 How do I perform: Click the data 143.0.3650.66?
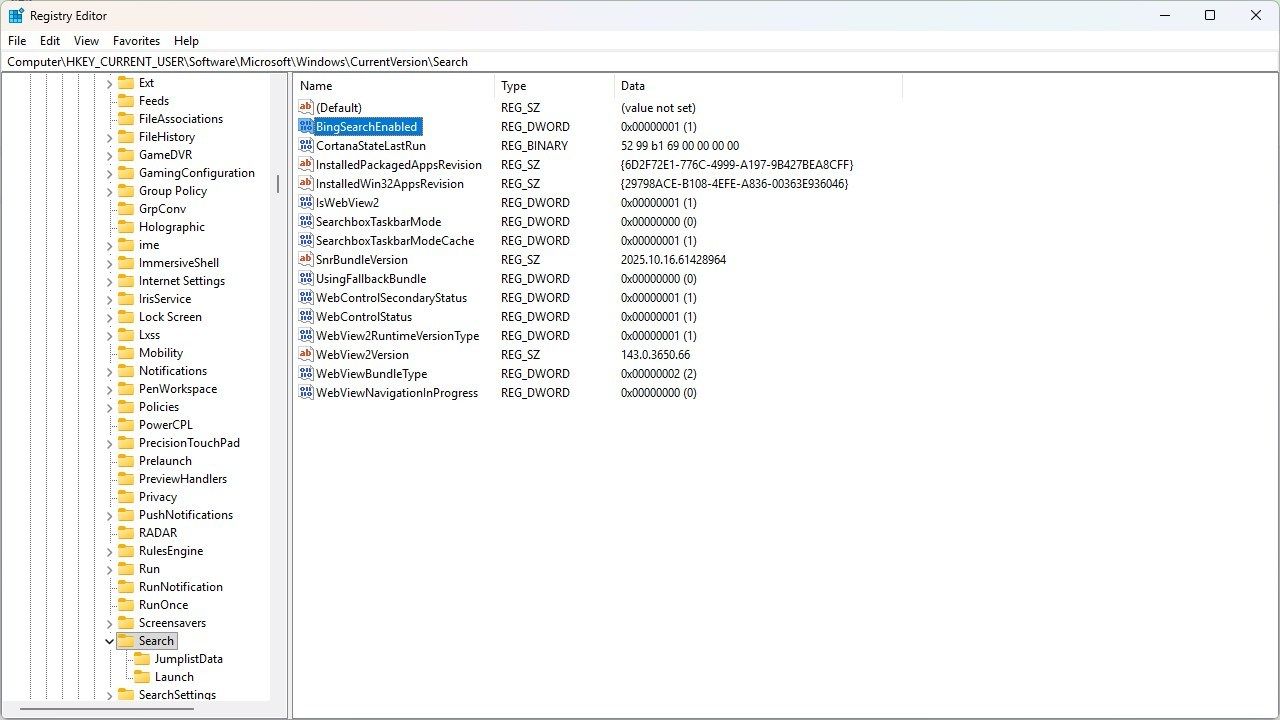[x=655, y=355]
